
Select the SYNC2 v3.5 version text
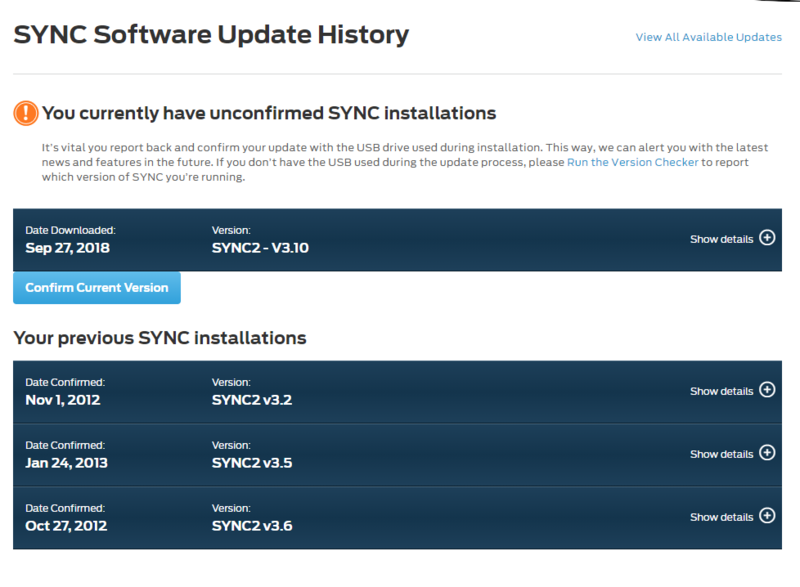coord(252,463)
